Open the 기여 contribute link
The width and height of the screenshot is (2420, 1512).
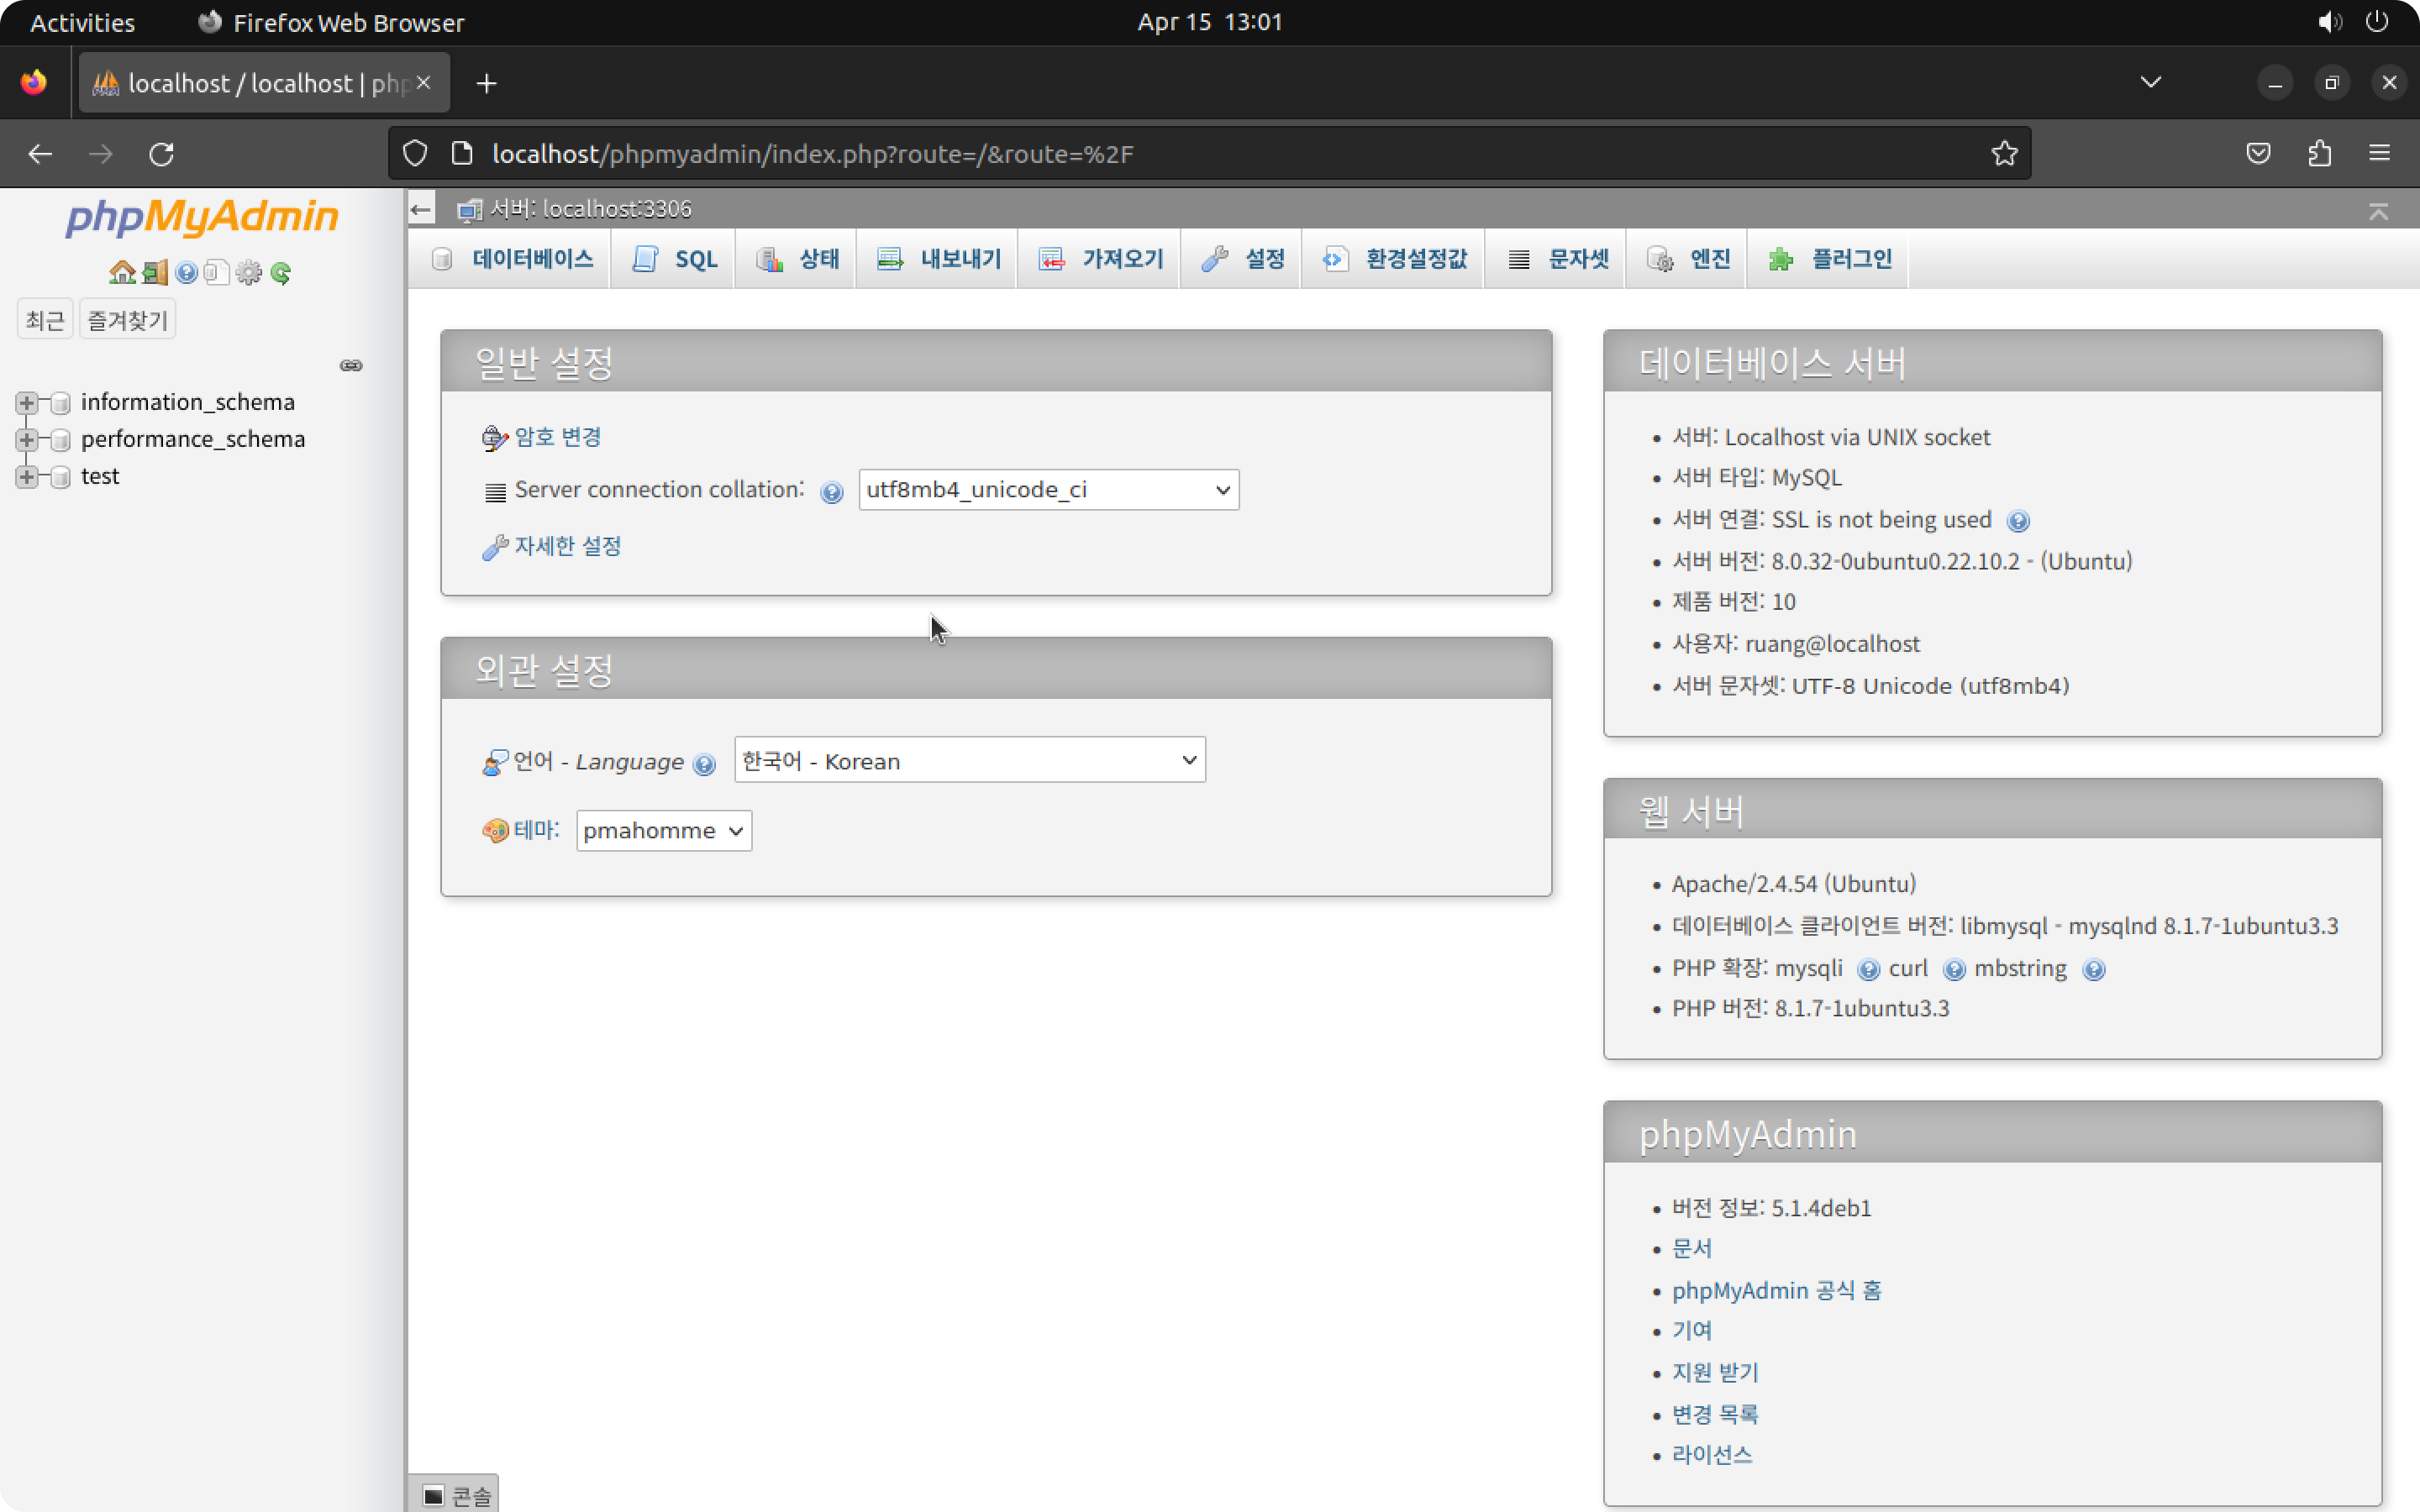point(1692,1331)
